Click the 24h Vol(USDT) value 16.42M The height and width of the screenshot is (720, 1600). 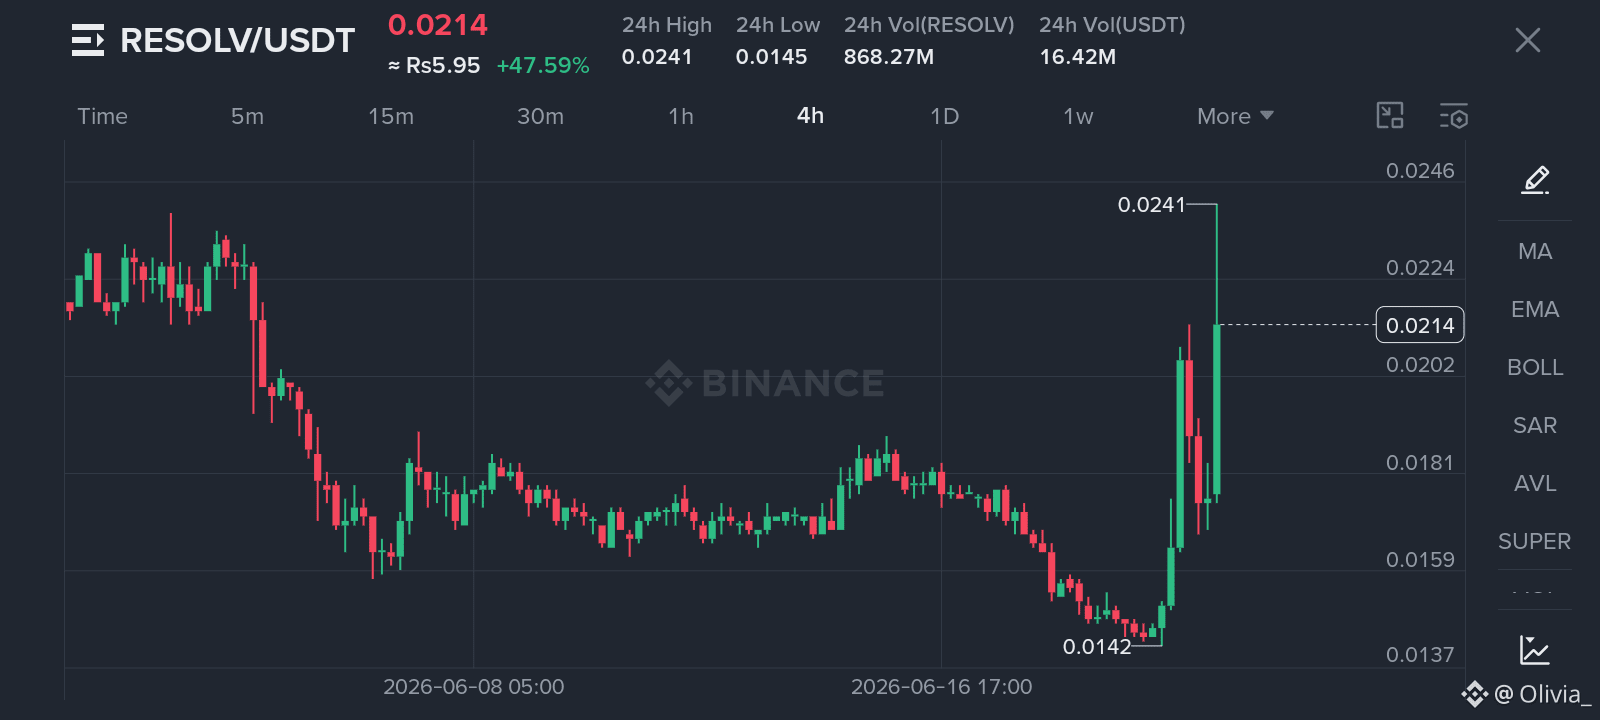(1078, 57)
